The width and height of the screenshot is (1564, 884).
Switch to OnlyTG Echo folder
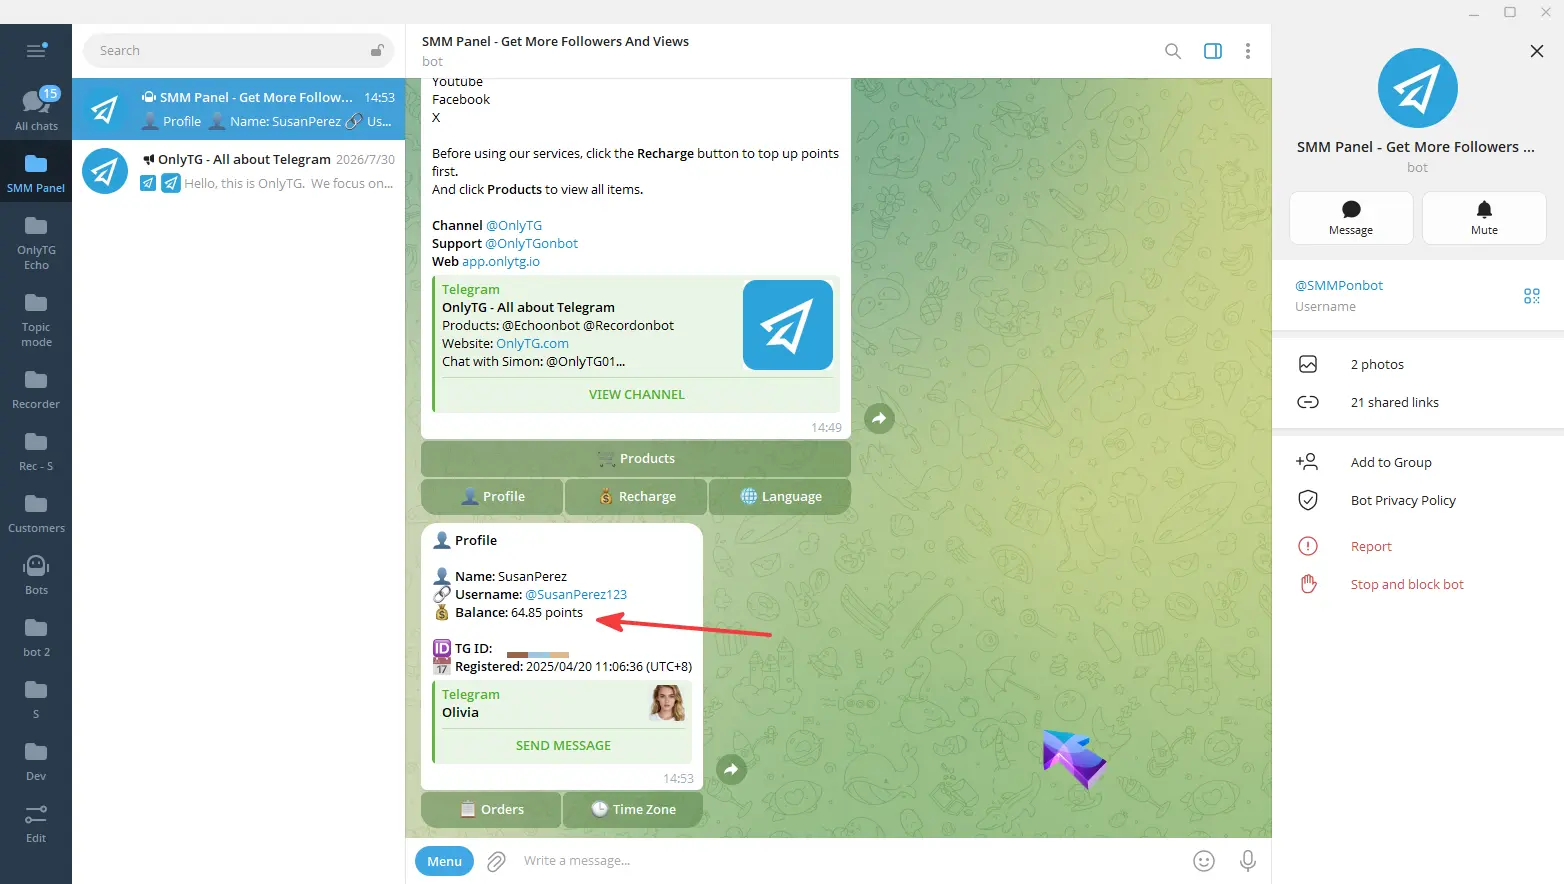[36, 242]
